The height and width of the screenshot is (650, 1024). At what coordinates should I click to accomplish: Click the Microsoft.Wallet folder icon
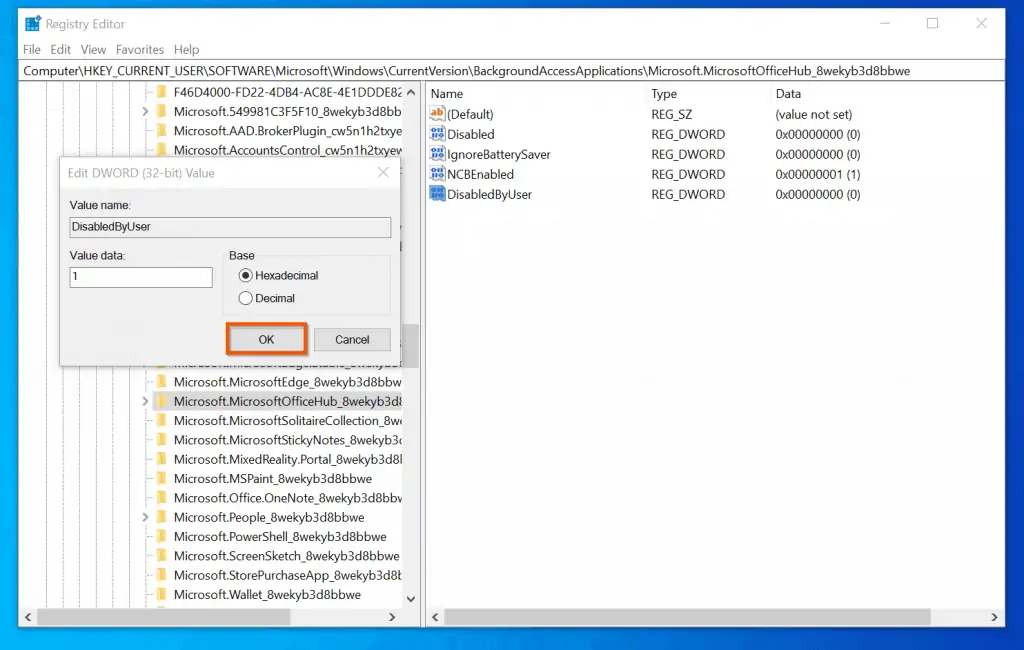[x=161, y=595]
